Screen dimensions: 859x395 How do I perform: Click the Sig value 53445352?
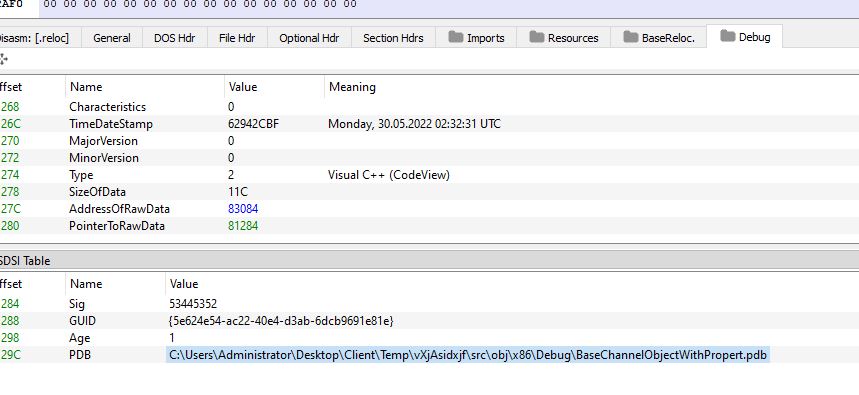coord(193,304)
